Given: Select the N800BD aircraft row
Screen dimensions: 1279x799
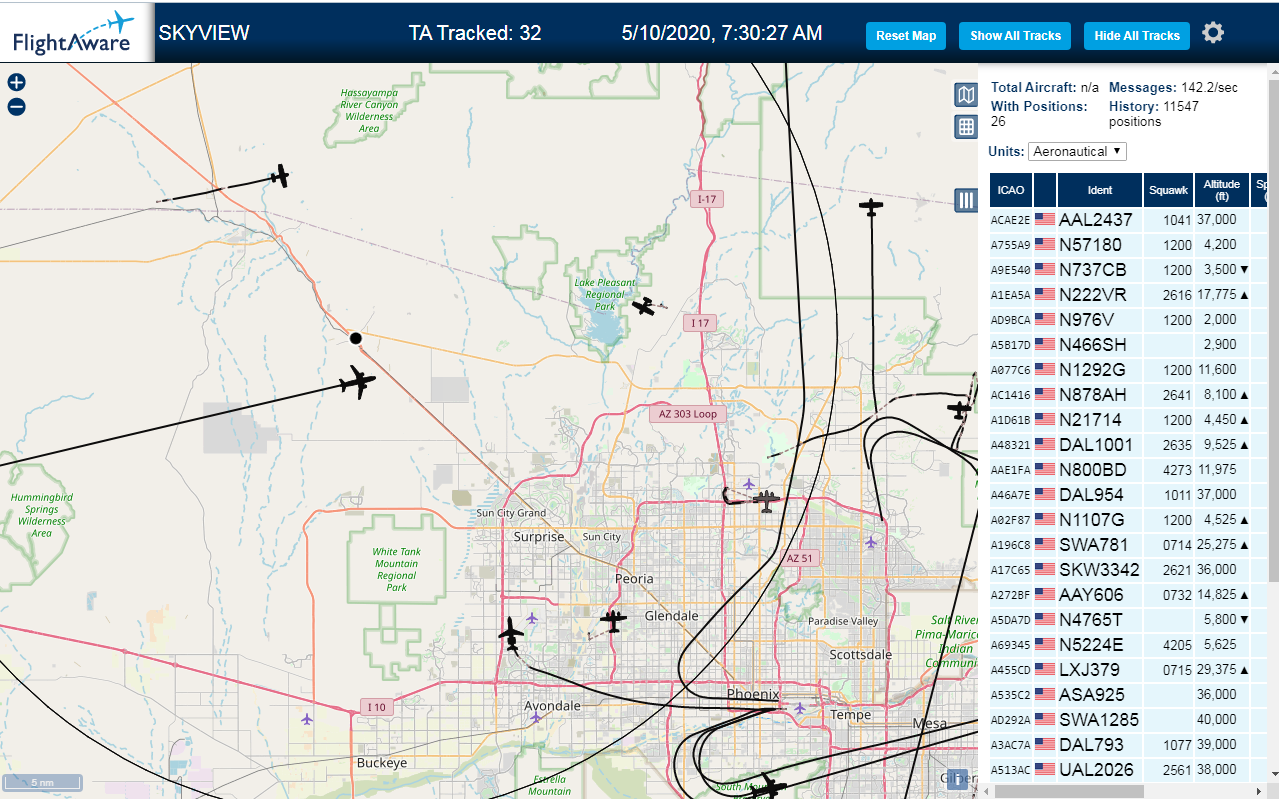Looking at the screenshot, I should tap(1128, 470).
